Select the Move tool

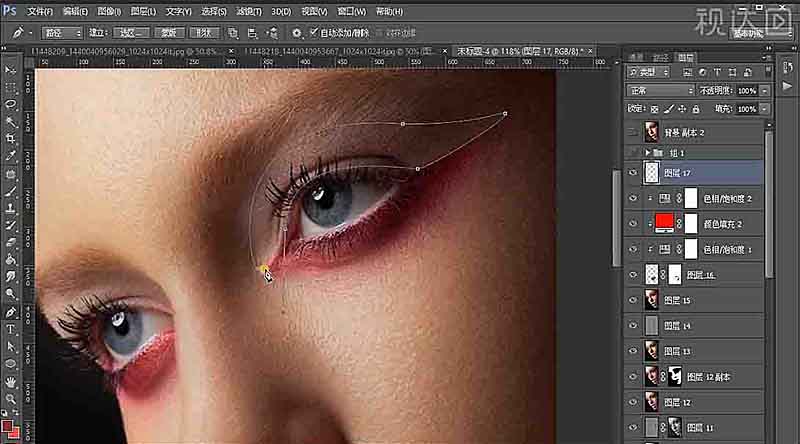(x=10, y=70)
